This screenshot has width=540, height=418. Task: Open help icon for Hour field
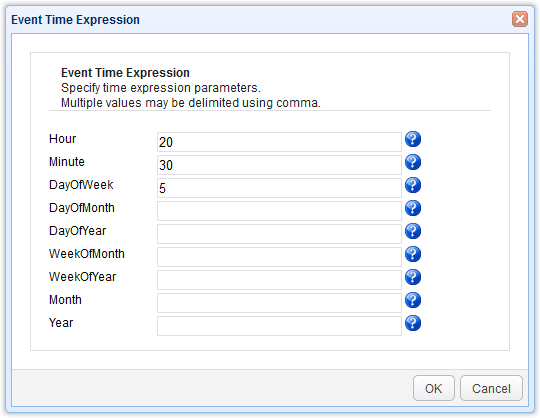coord(413,139)
